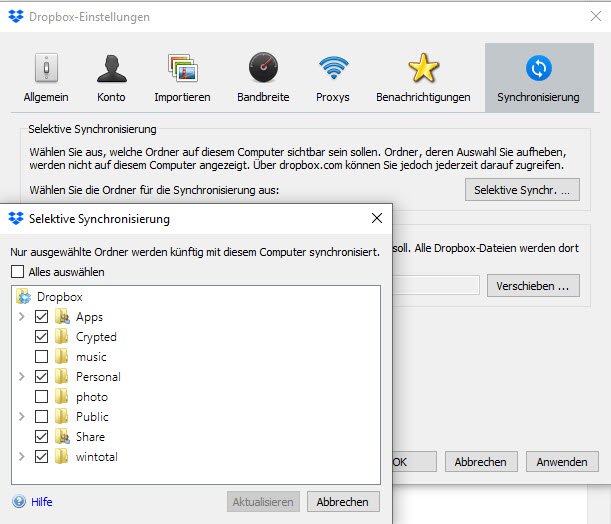Open the Allgemein settings switch icon
The width and height of the screenshot is (611, 524).
46,68
